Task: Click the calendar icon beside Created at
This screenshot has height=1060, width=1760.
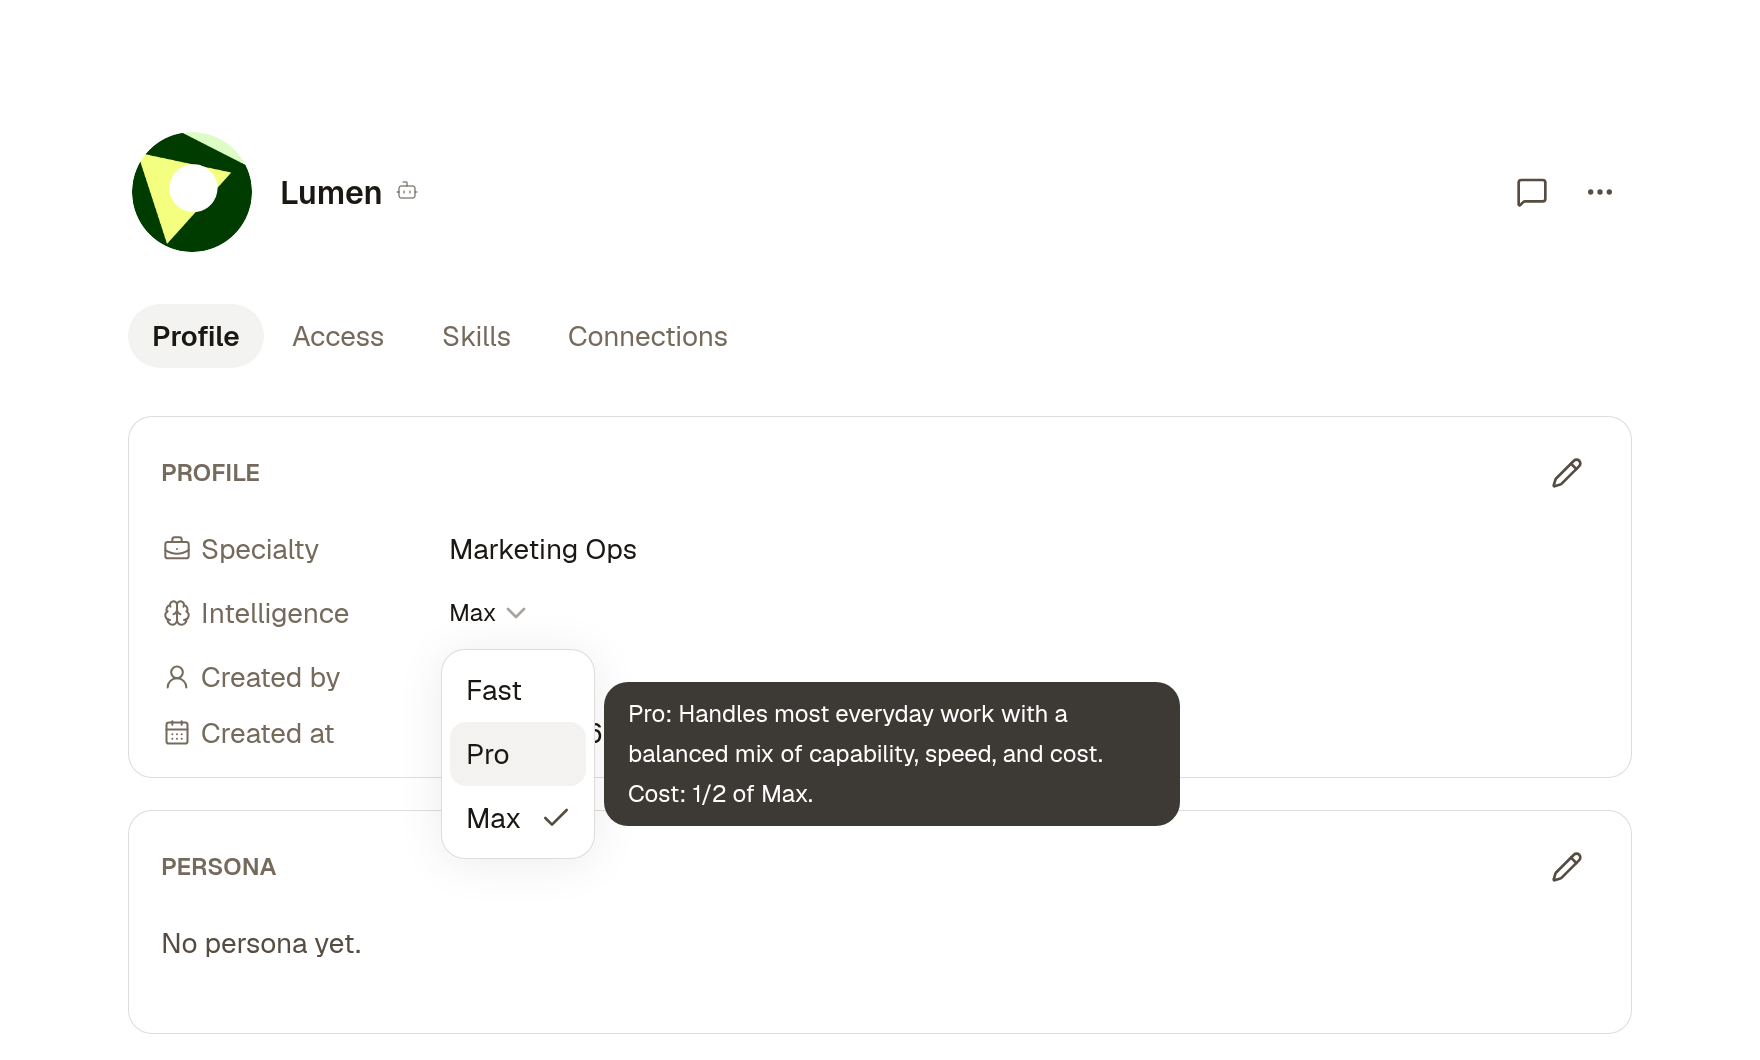Action: point(177,733)
